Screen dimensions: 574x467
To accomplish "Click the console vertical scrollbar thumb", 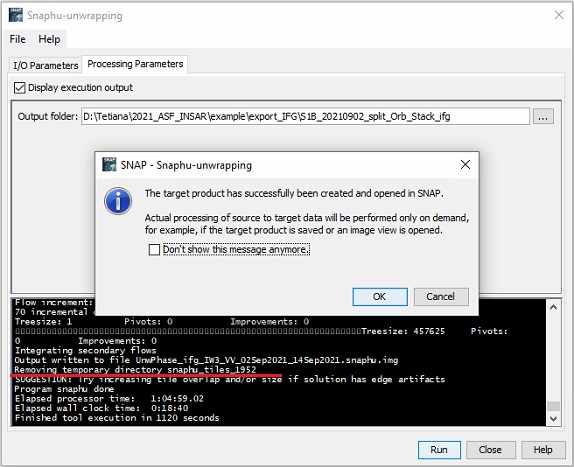I will pos(553,406).
